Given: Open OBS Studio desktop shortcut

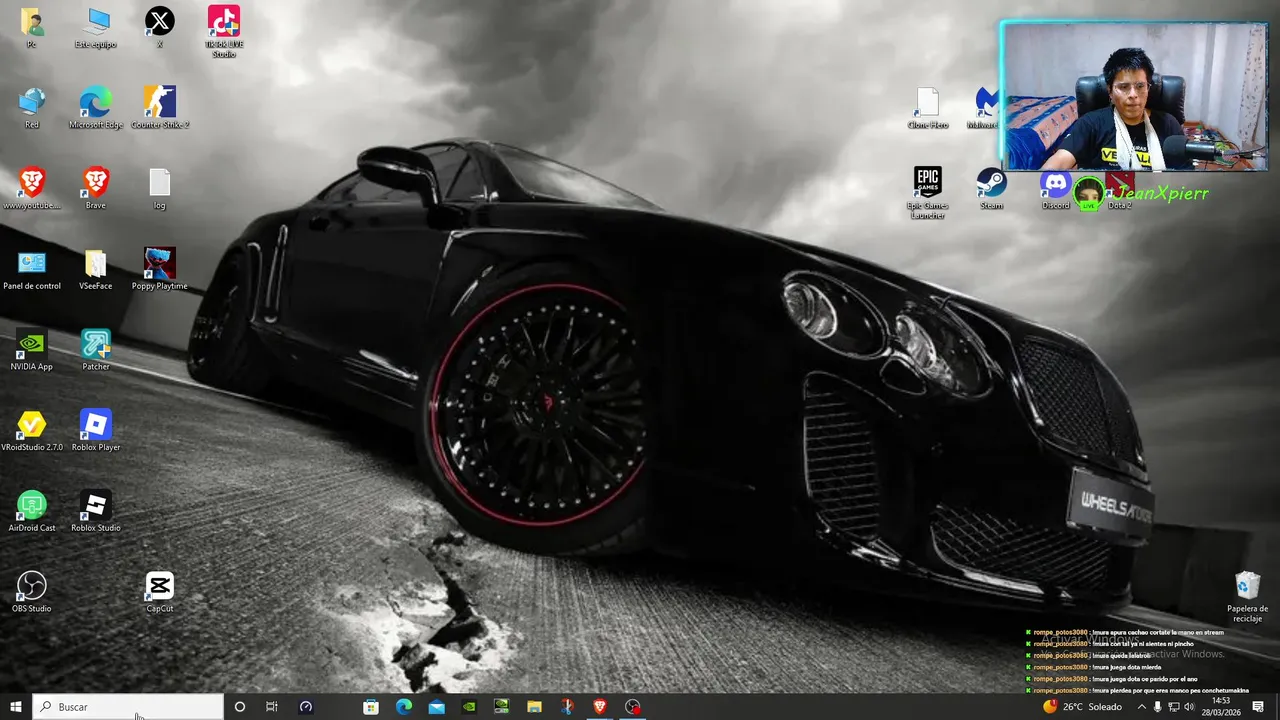Looking at the screenshot, I should tap(32, 592).
